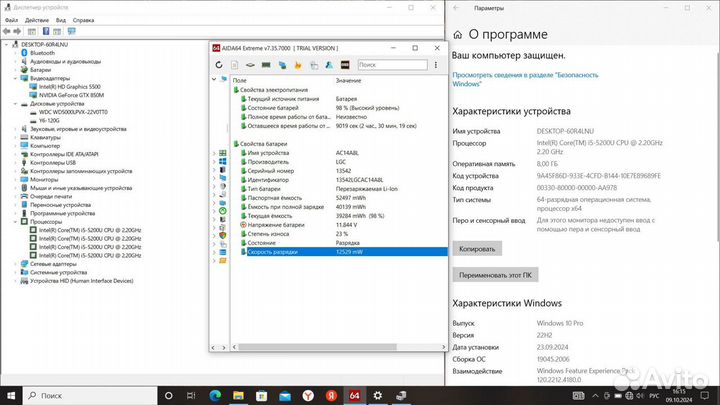
Task: Open the AIDA64 three-dot options menu
Action: (x=436, y=65)
